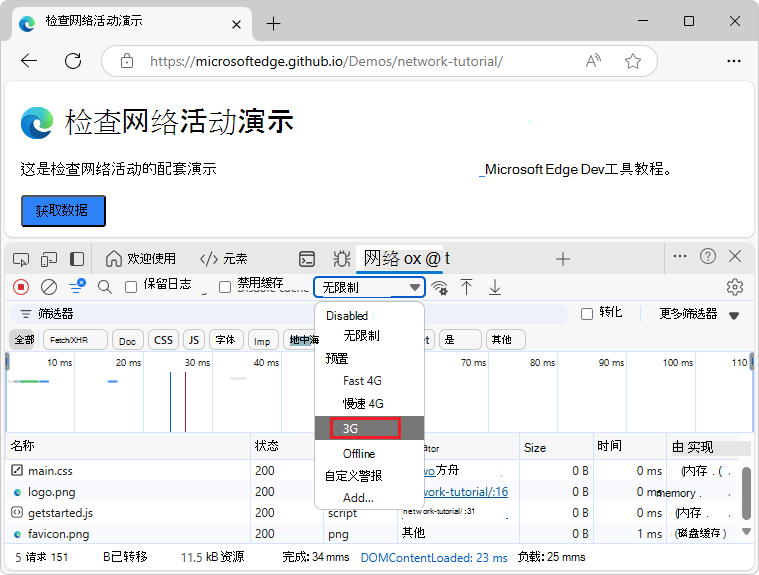Import HAR file upload arrow
Screen dimensions: 759x575
(x=466, y=287)
